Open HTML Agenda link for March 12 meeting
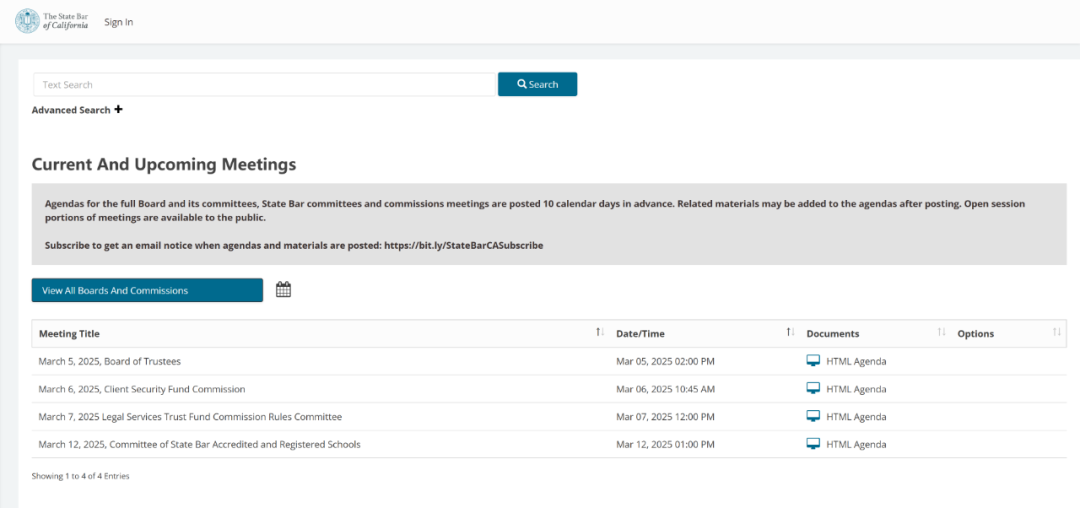 tap(856, 444)
